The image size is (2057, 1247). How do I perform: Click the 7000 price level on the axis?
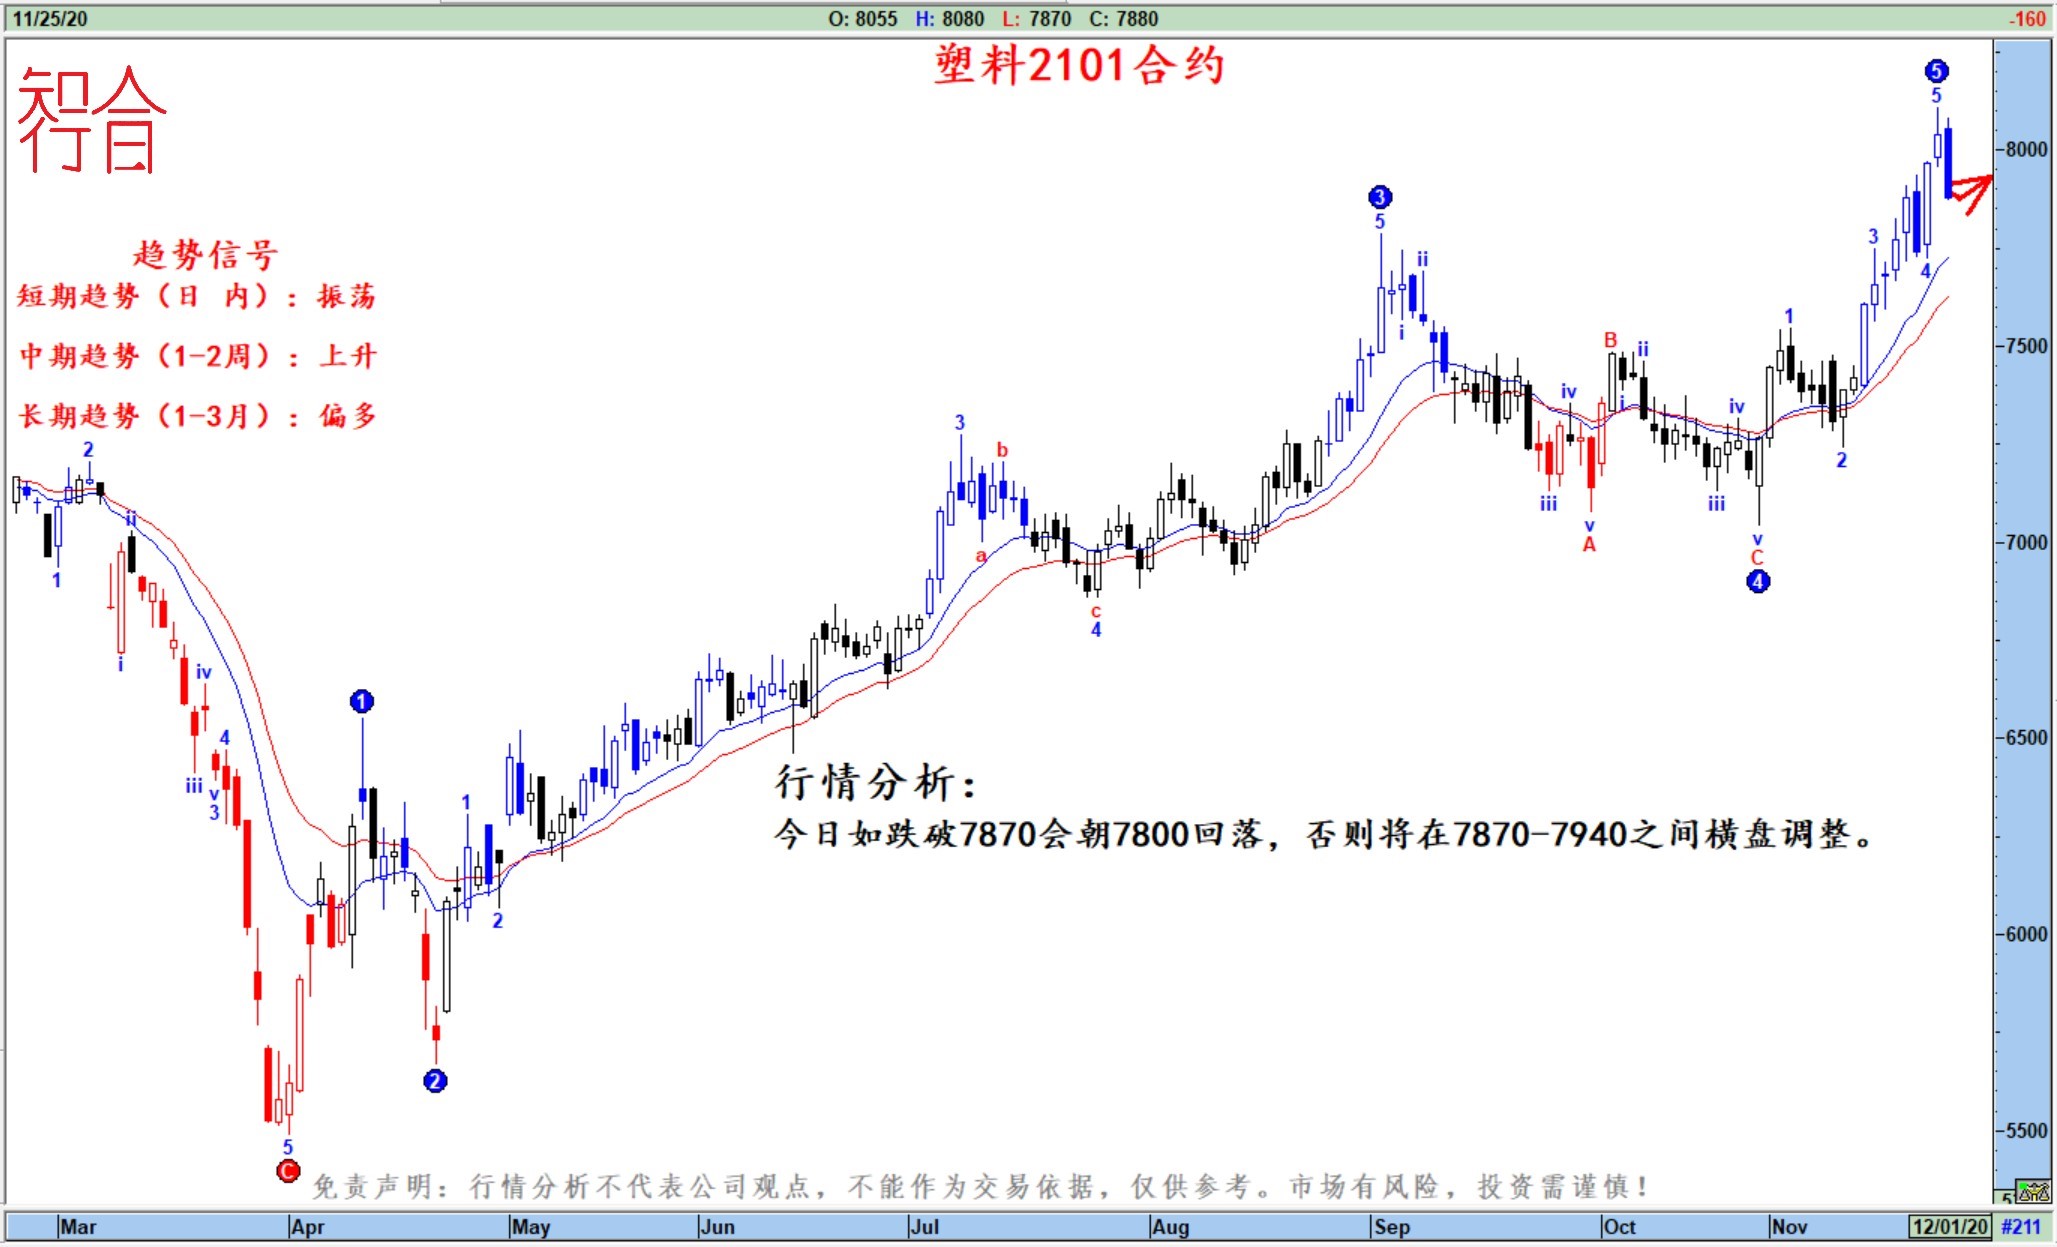pyautogui.click(x=2026, y=542)
